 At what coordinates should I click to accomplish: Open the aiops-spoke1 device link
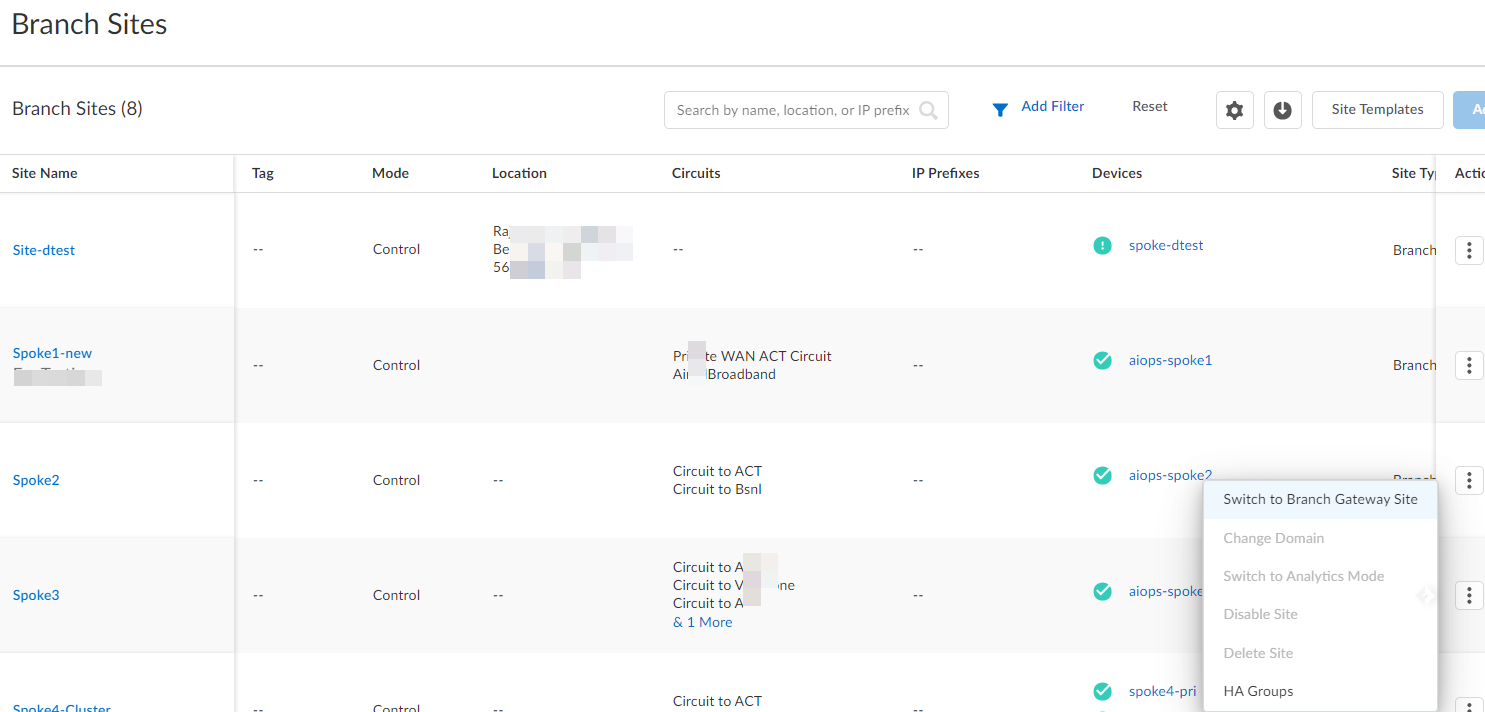point(1170,360)
